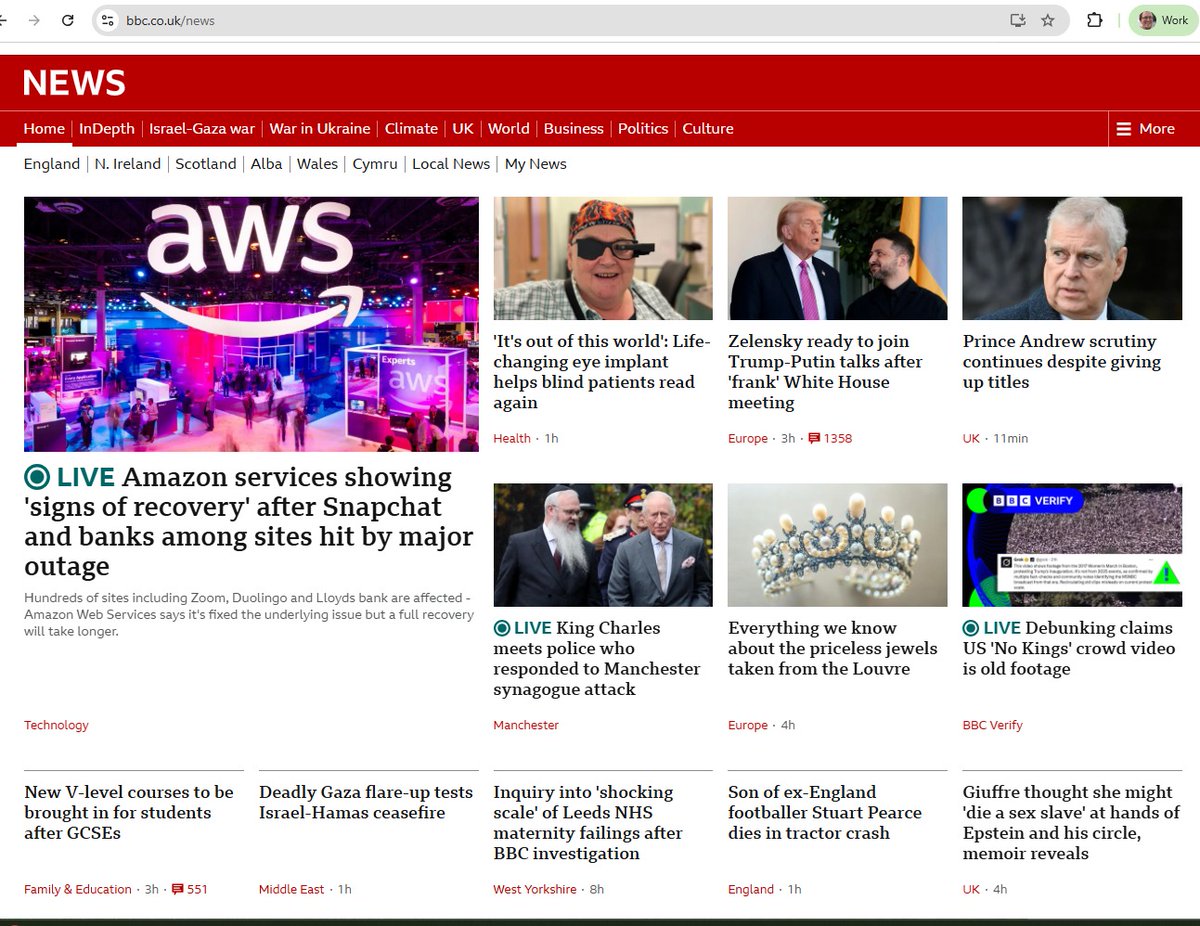Viewport: 1200px width, 926px height.
Task: Click the England tag under tractor crash story
Action: pyautogui.click(x=751, y=889)
